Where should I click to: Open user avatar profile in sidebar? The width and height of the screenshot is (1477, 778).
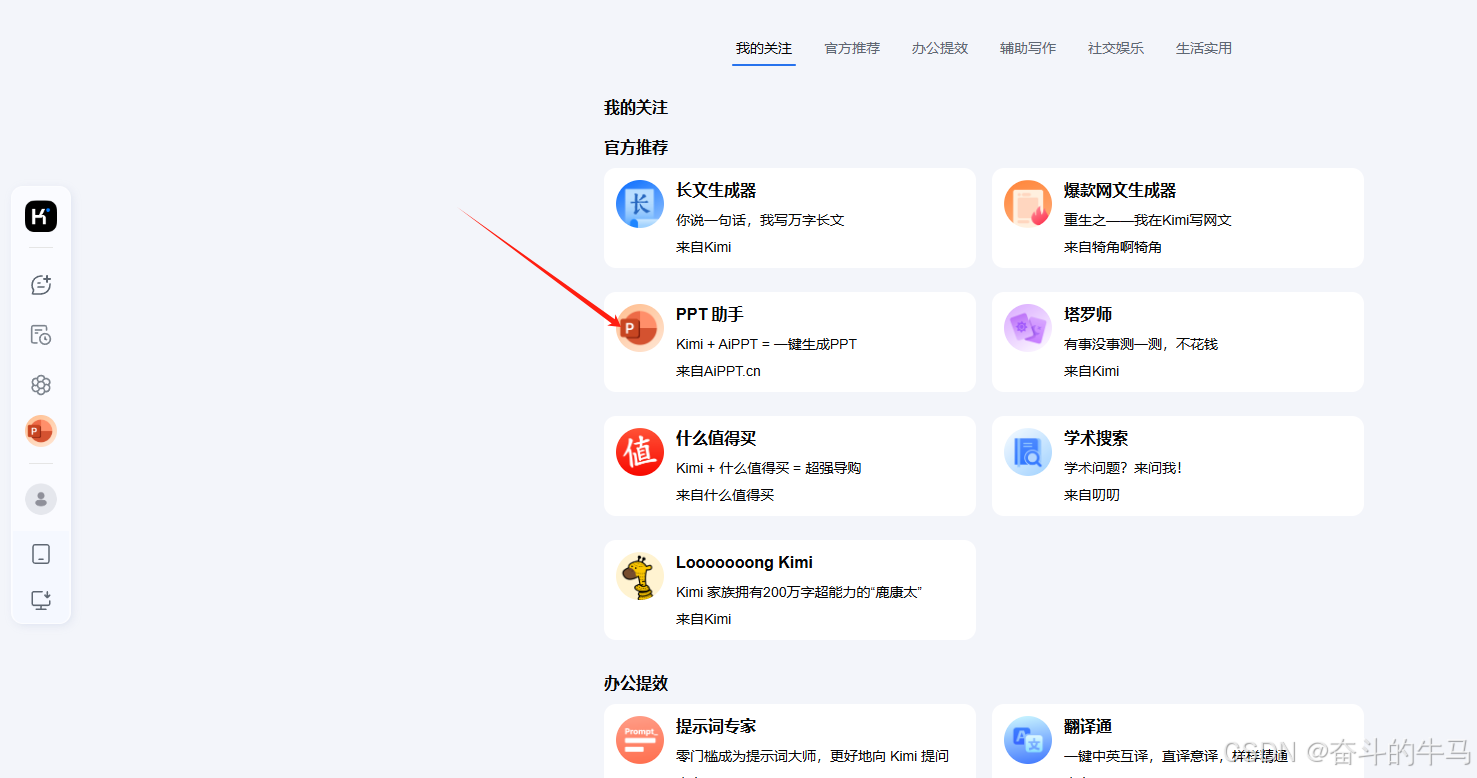(41, 499)
